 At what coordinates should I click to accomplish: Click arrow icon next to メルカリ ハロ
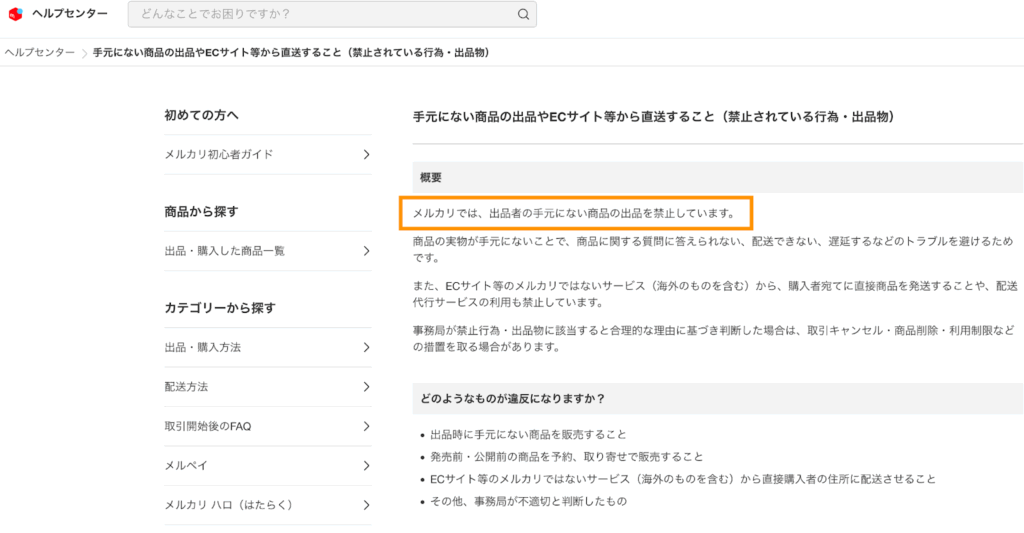(x=366, y=505)
